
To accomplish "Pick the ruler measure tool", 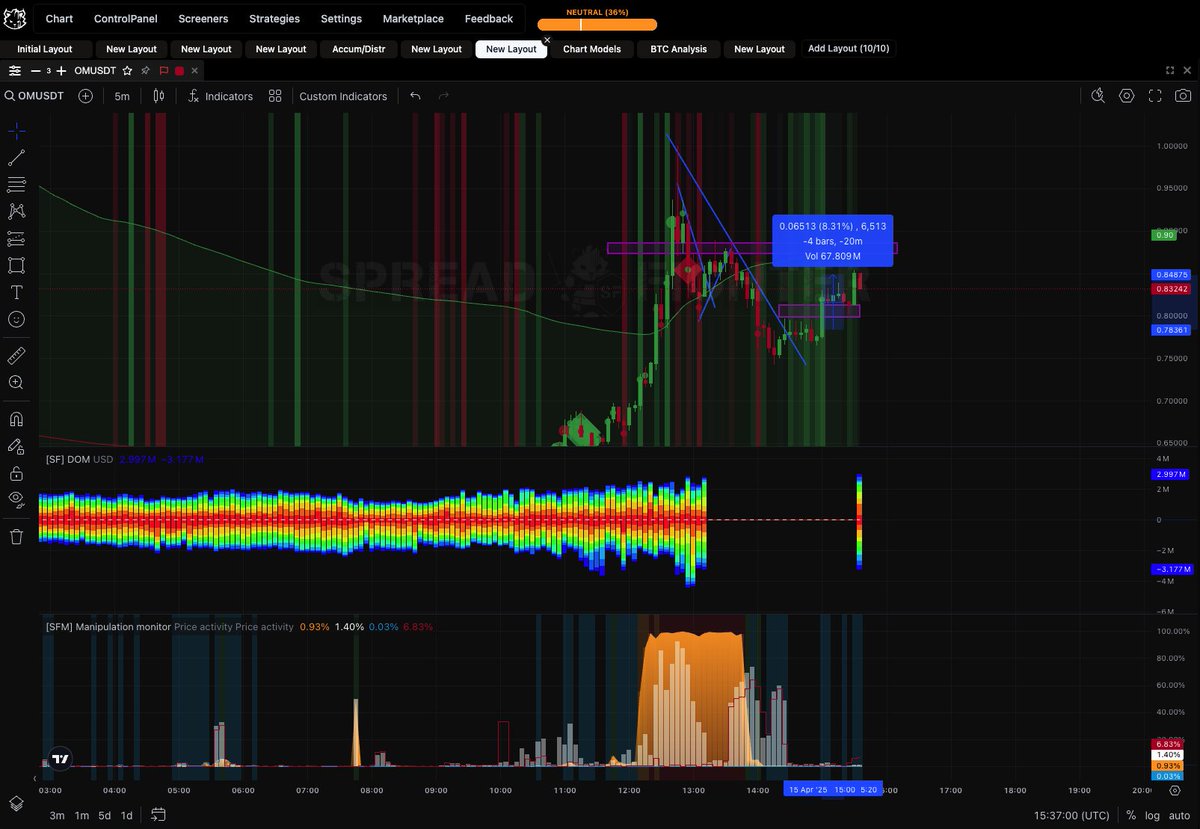I will coord(16,355).
